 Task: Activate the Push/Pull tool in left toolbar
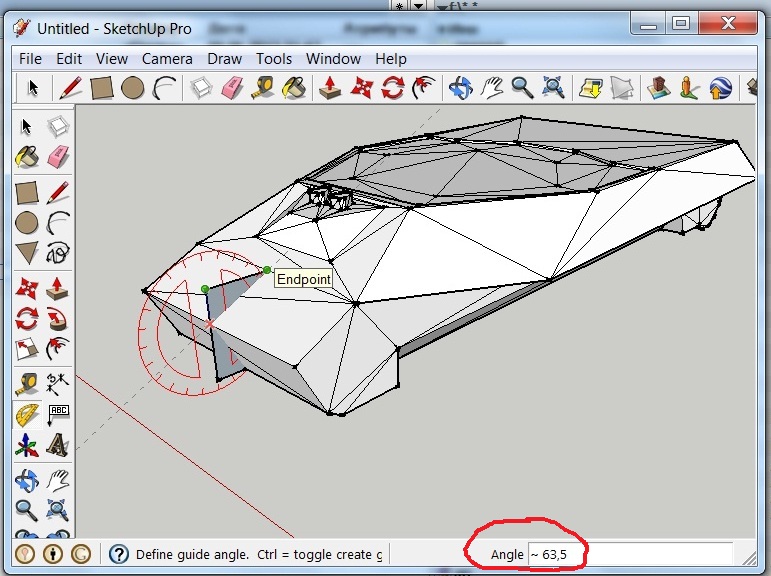click(x=58, y=288)
